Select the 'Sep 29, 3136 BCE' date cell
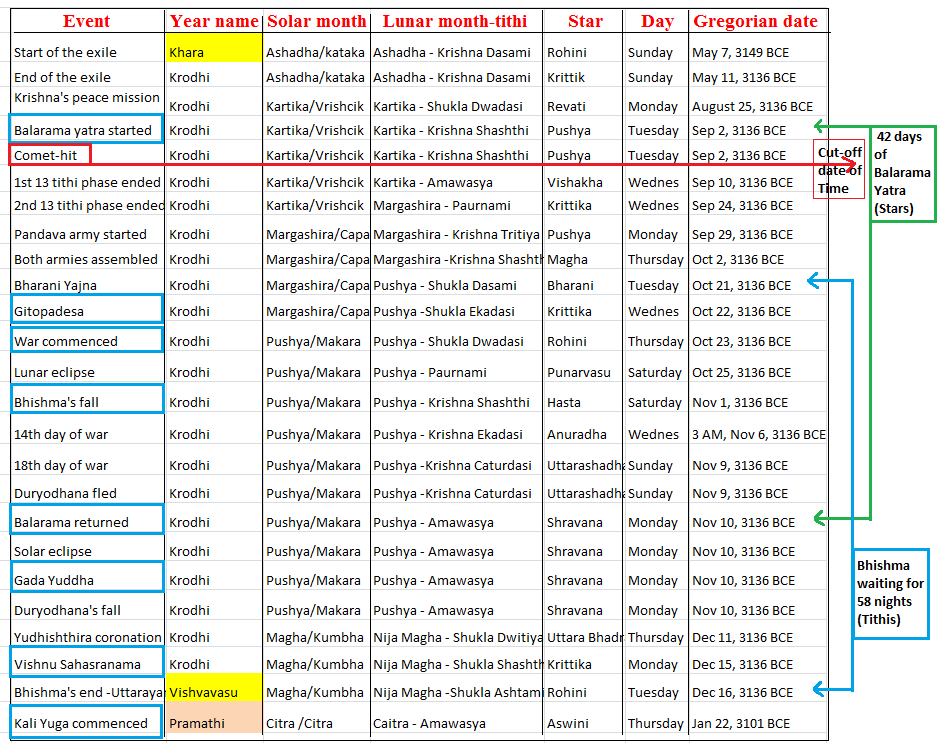Screen dimensions: 943x746 pos(742,235)
